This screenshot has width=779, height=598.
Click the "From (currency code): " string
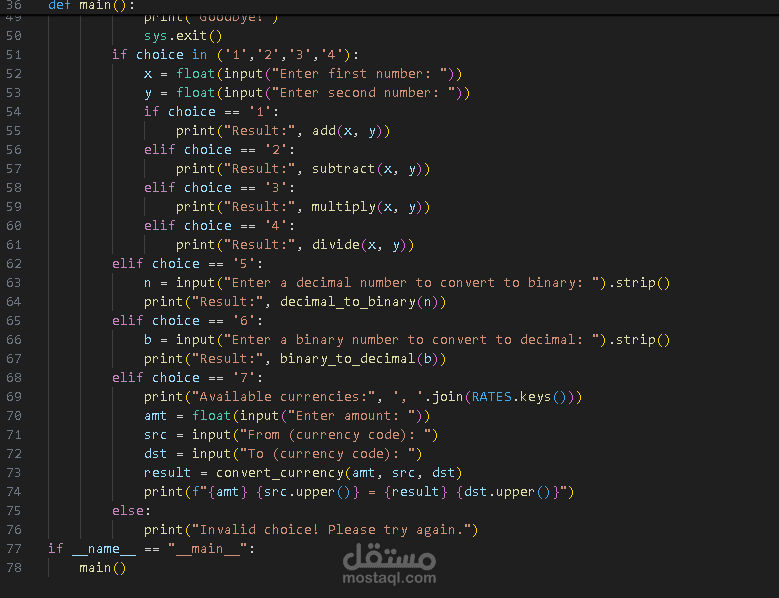[335, 435]
